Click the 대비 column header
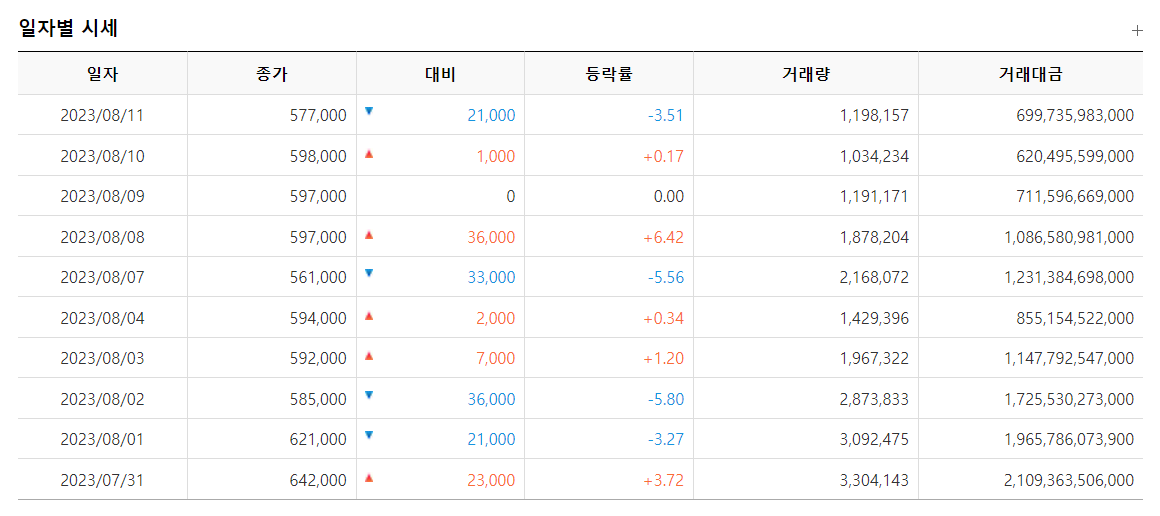The width and height of the screenshot is (1160, 516). point(440,73)
